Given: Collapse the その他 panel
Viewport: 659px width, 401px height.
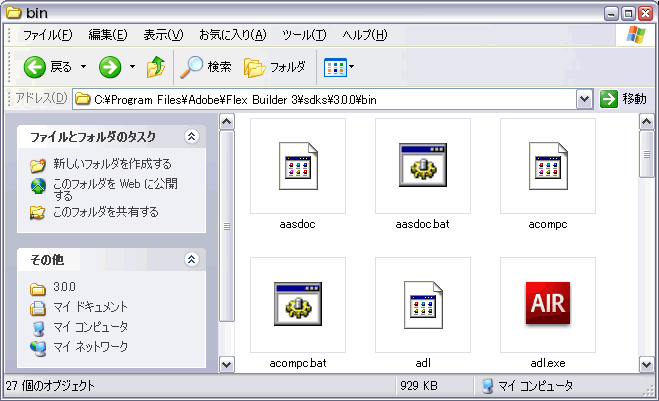Looking at the screenshot, I should click(x=192, y=259).
